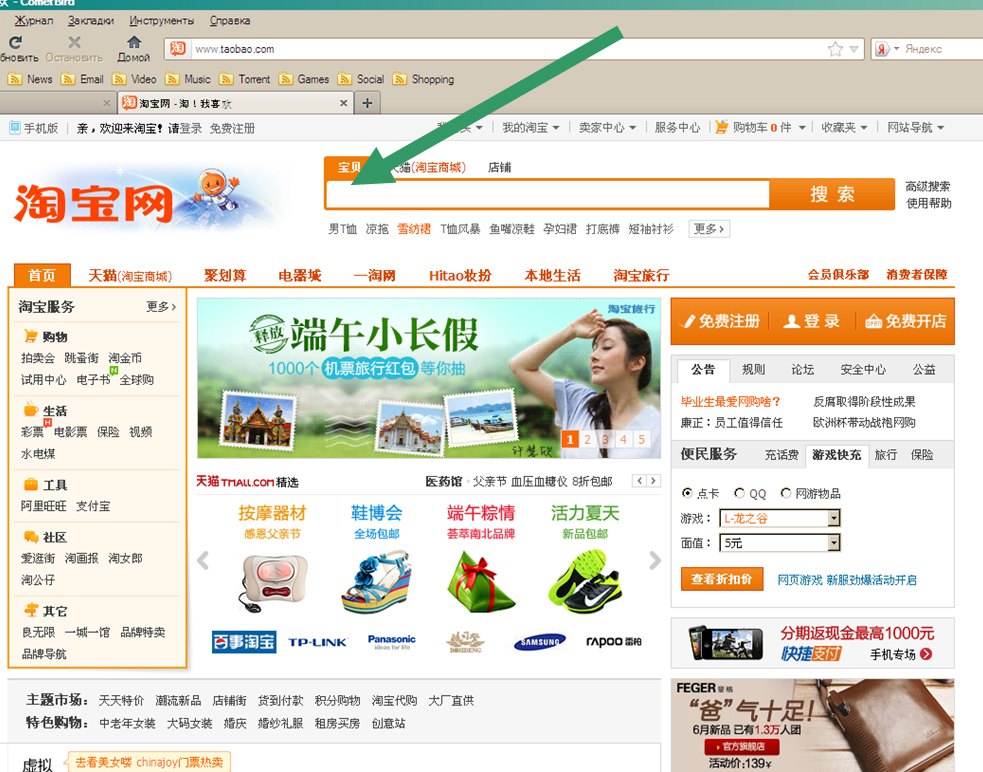Click the browser reload icon
The height and width of the screenshot is (772, 983).
coord(16,42)
